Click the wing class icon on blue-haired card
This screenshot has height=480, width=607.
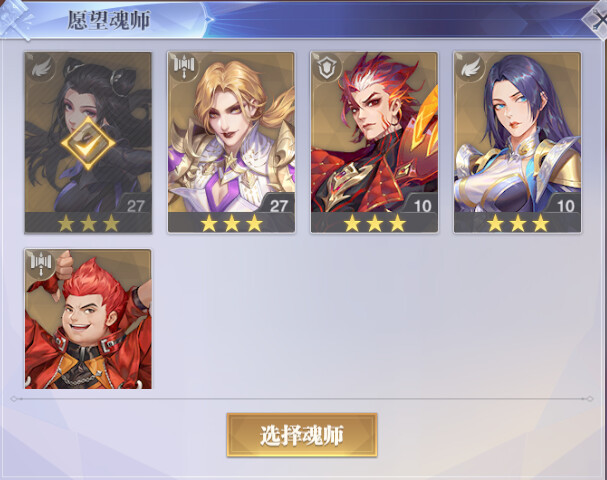pos(470,68)
